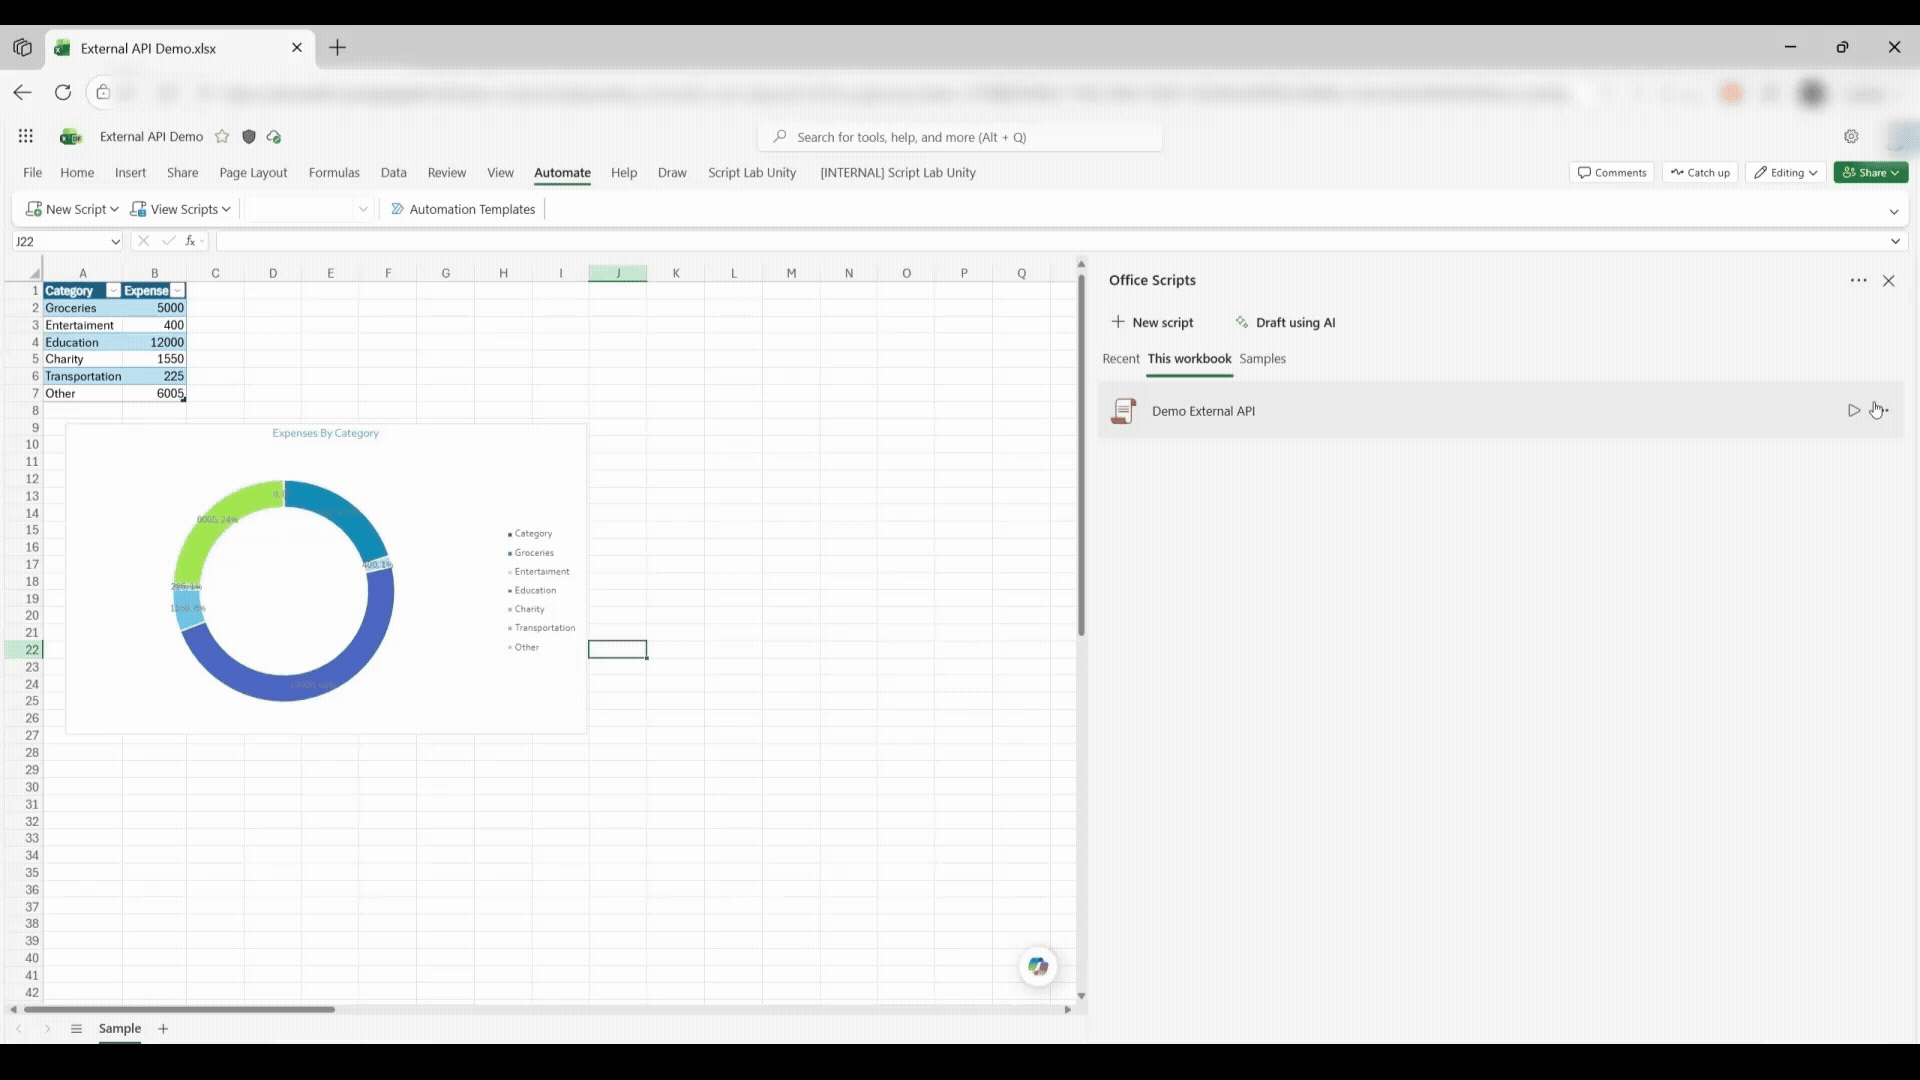
Task: Open the View Scripts dropdown
Action: pyautogui.click(x=181, y=209)
